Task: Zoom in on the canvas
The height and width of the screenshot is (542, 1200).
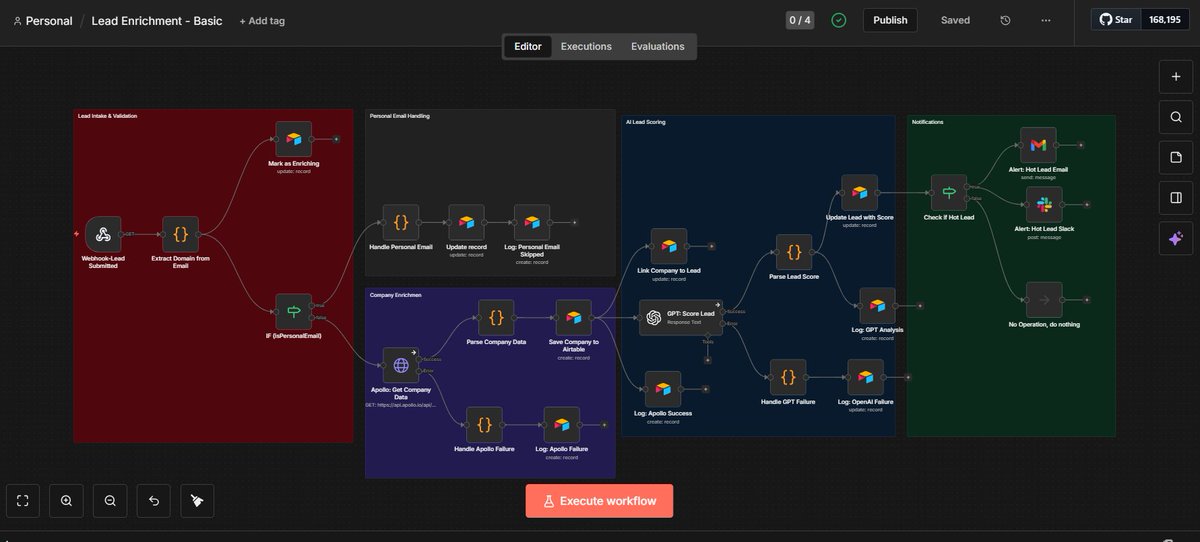Action: click(66, 501)
